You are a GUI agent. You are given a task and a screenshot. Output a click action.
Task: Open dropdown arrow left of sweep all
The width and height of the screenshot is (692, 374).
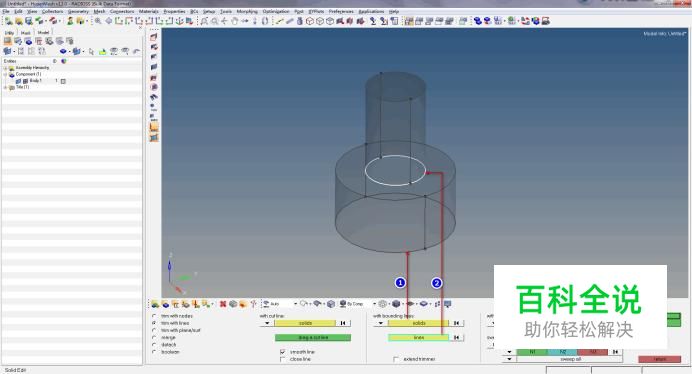(509, 359)
